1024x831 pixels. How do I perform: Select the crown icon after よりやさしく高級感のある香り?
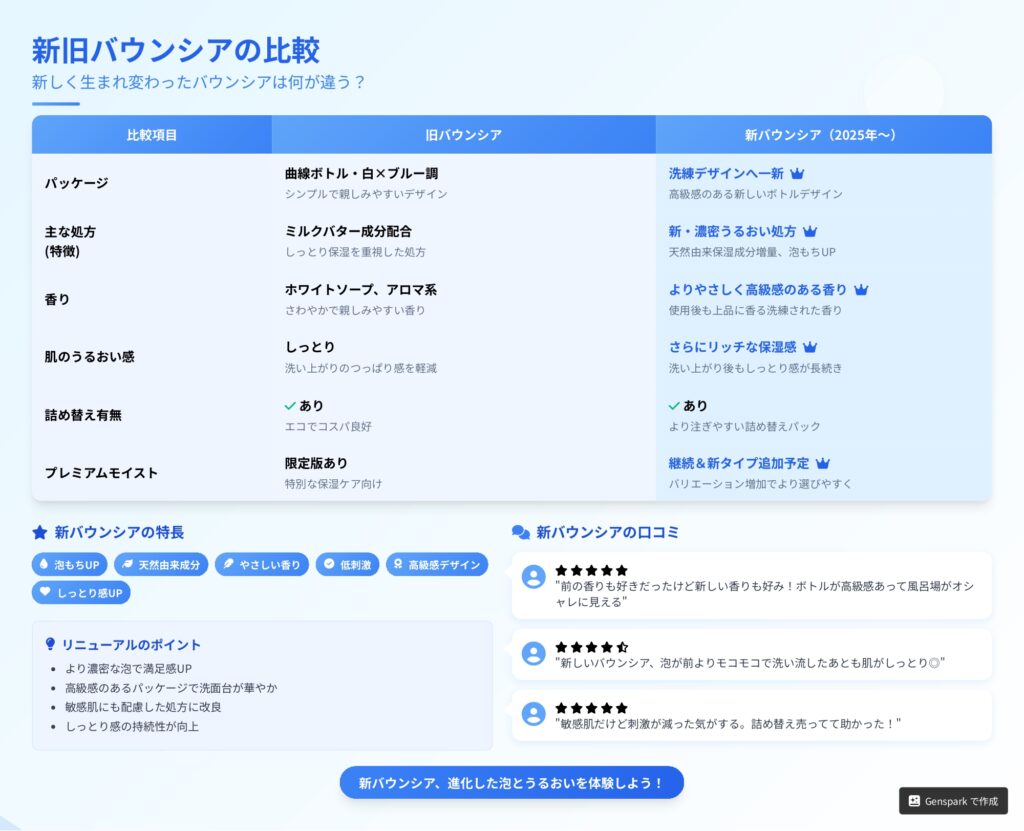tap(861, 289)
